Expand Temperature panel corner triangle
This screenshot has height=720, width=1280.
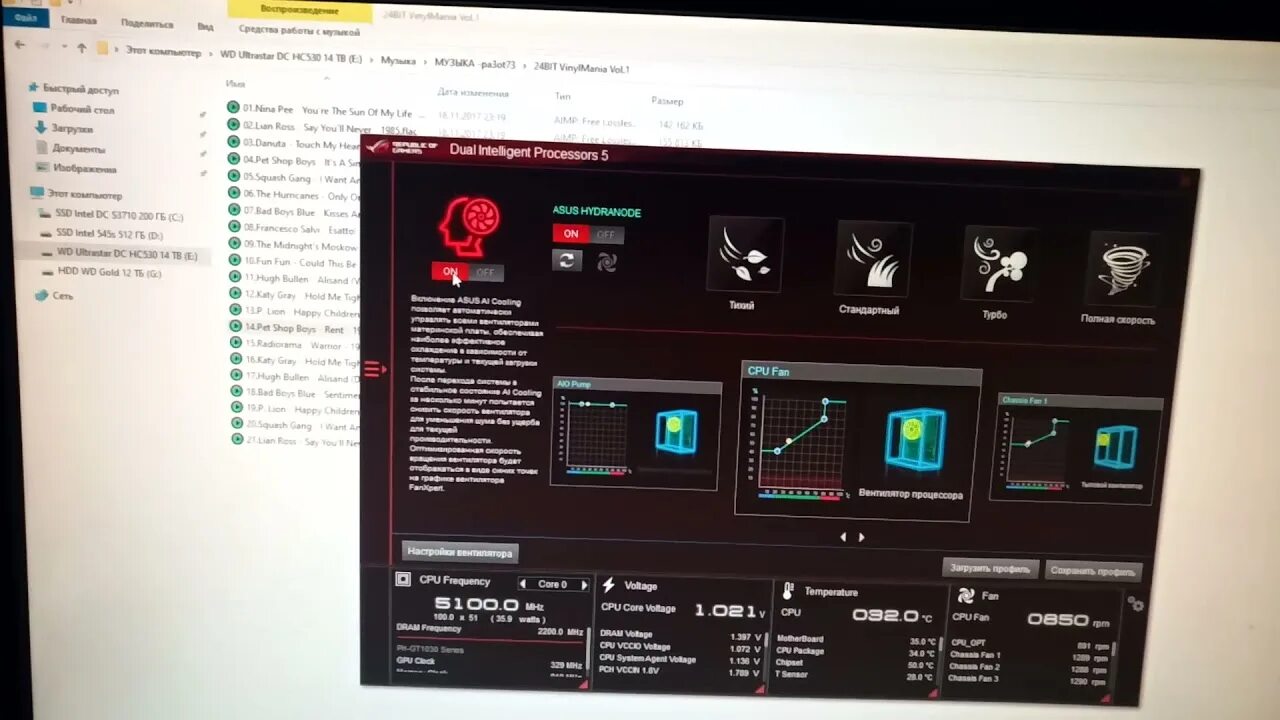click(934, 693)
